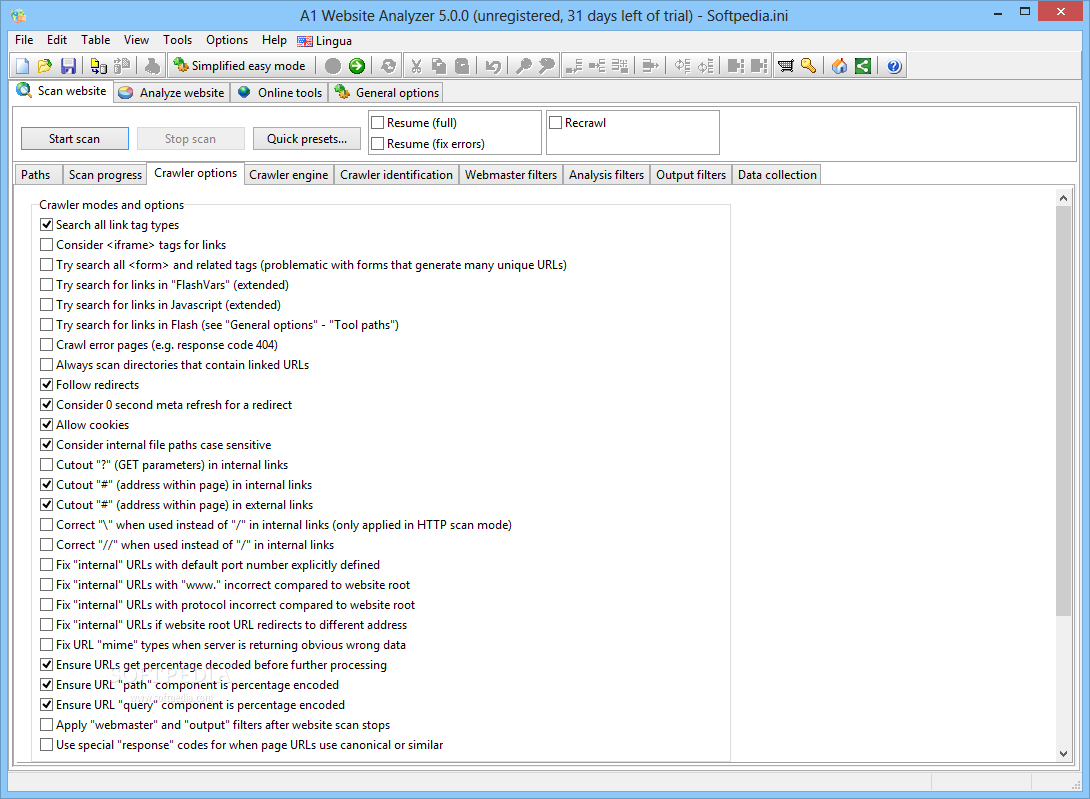Image resolution: width=1090 pixels, height=799 pixels.
Task: Open the Crawler identification sub-tab
Action: [396, 175]
